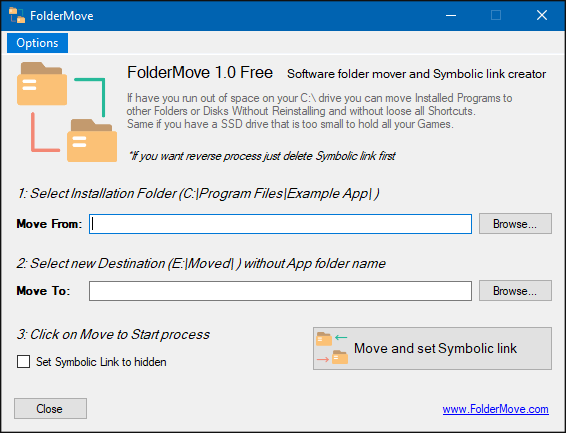Close the window with the X icon

click(x=542, y=15)
